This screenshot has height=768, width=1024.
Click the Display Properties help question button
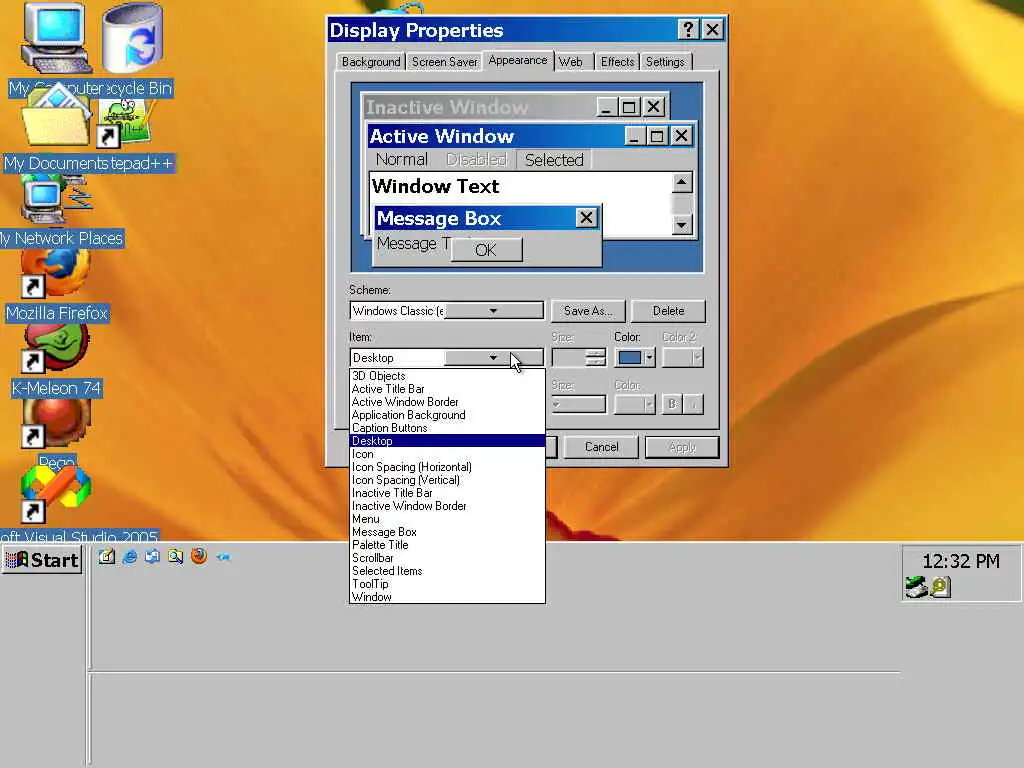(688, 29)
